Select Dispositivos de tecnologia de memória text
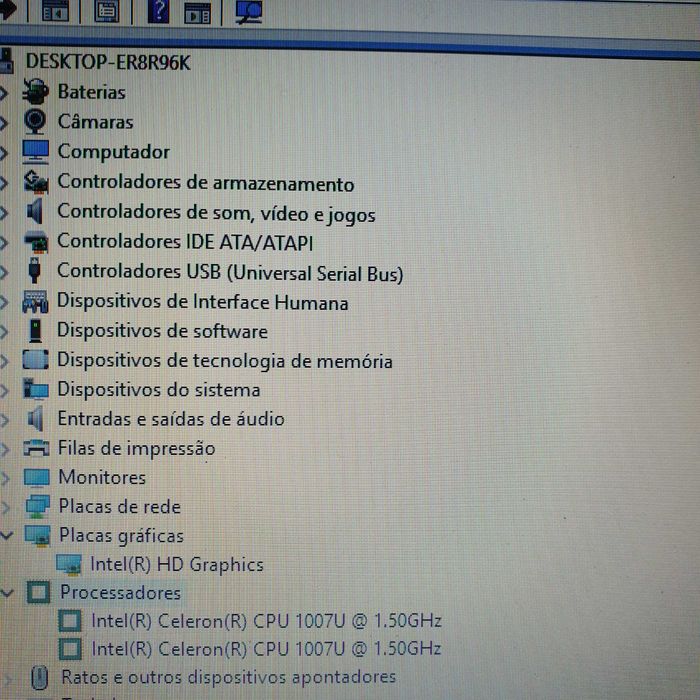Image resolution: width=700 pixels, height=700 pixels. coord(225,361)
